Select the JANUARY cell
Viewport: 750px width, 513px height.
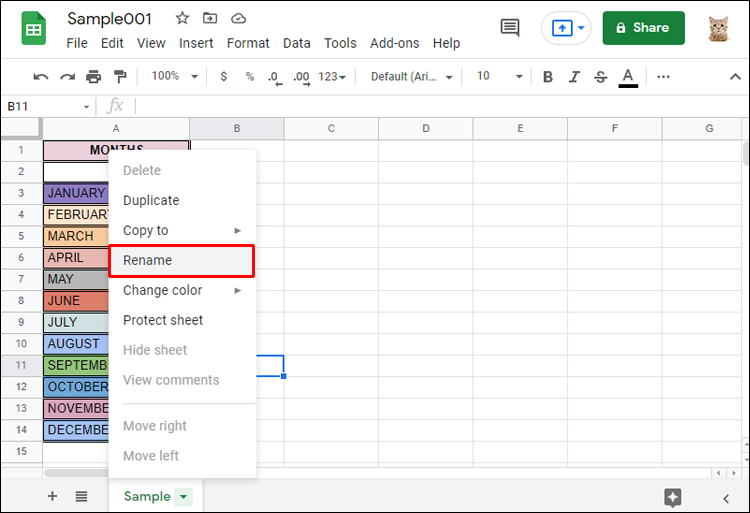click(x=76, y=193)
